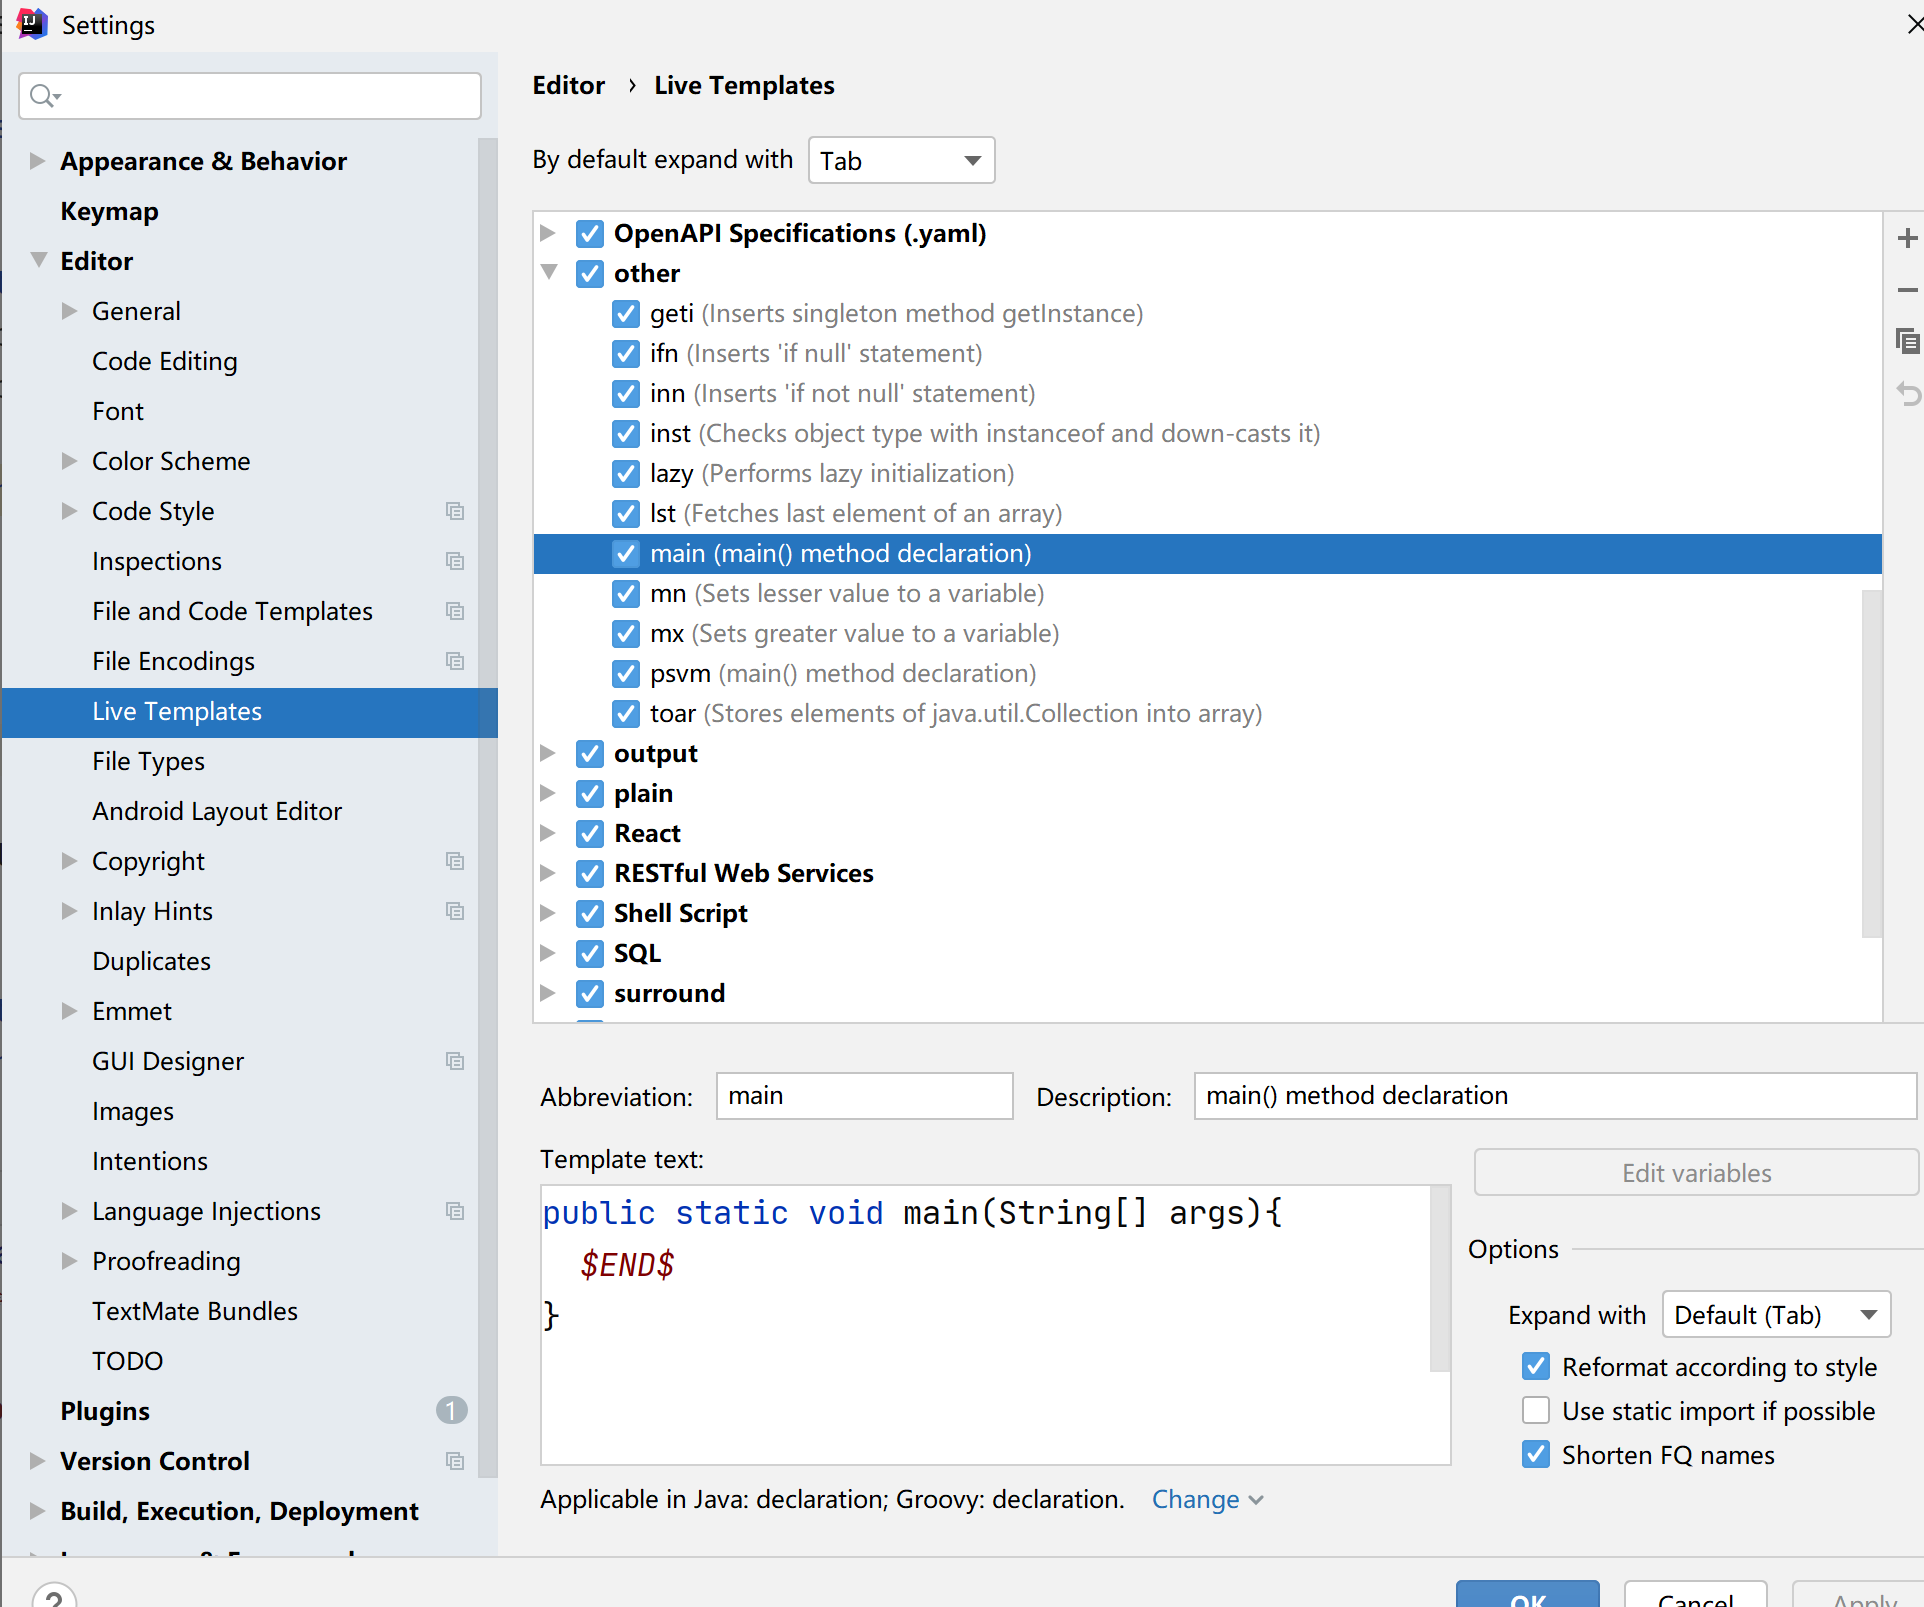This screenshot has width=1924, height=1607.
Task: Uncheck the psvm template checkbox
Action: [626, 674]
